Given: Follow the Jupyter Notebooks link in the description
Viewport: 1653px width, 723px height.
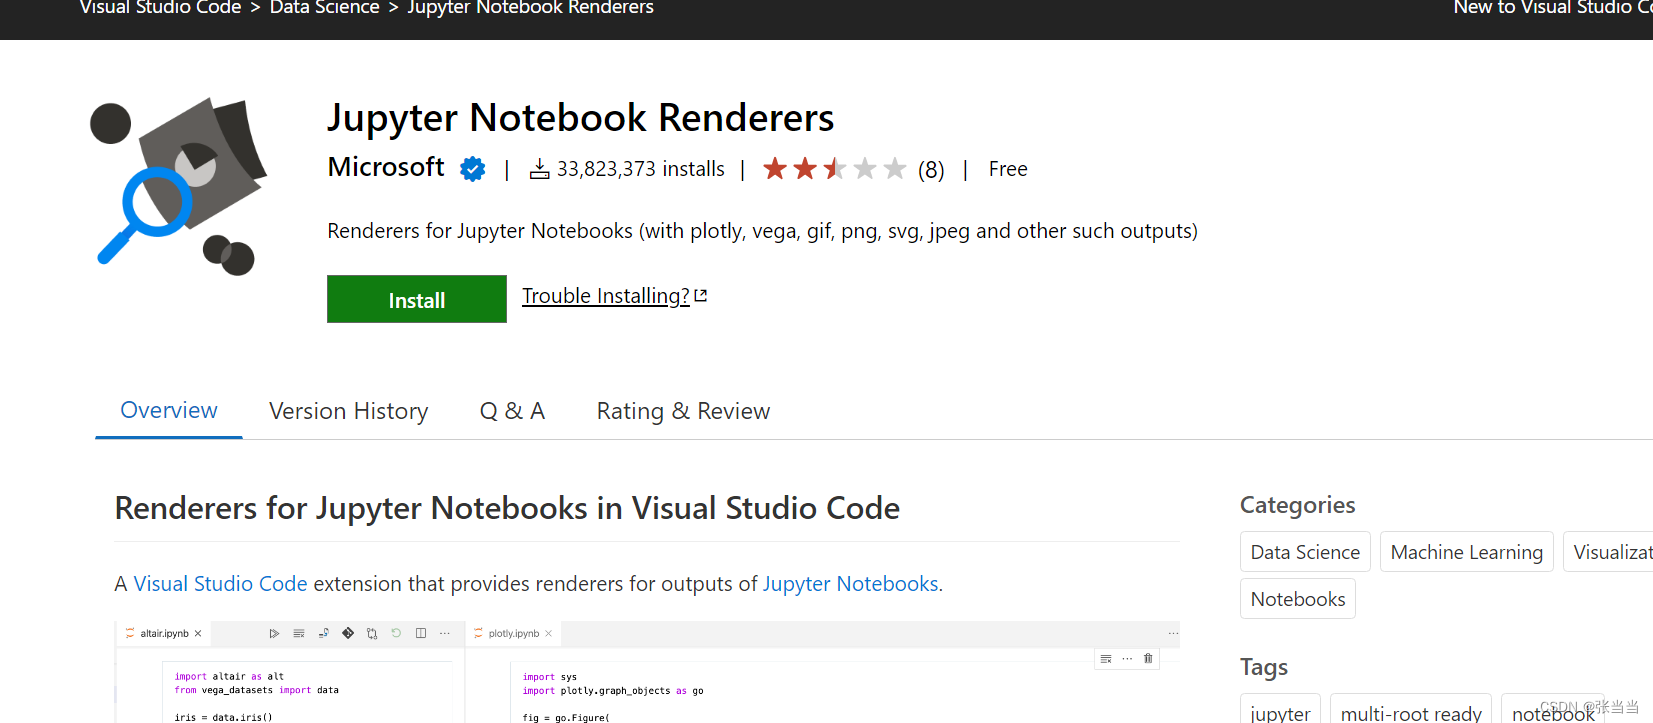Looking at the screenshot, I should point(851,584).
